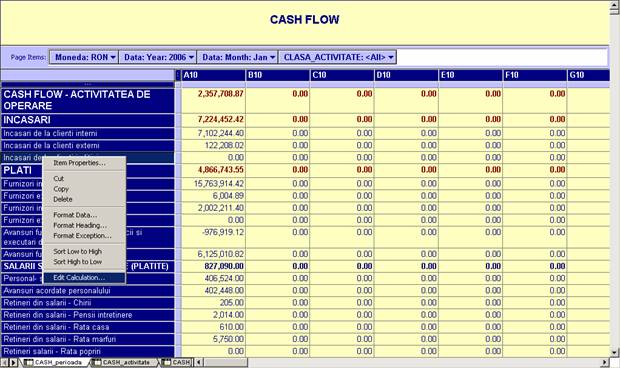620x368 pixels.
Task: Switch to the CASH_activitate worksheet tab
Action: pos(123,362)
